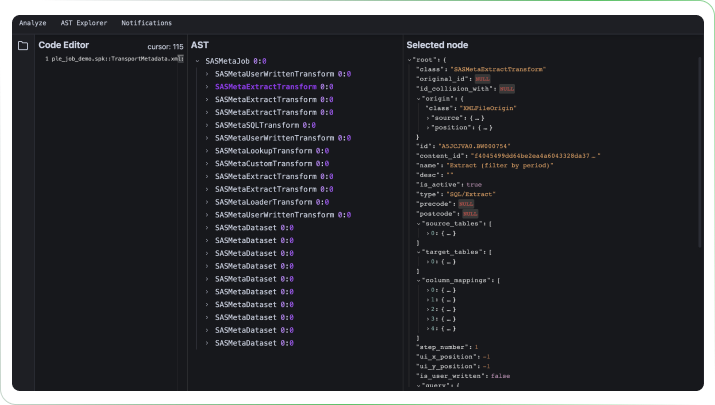715x405 pixels.
Task: Collapse the "root" JSON node
Action: (x=409, y=60)
